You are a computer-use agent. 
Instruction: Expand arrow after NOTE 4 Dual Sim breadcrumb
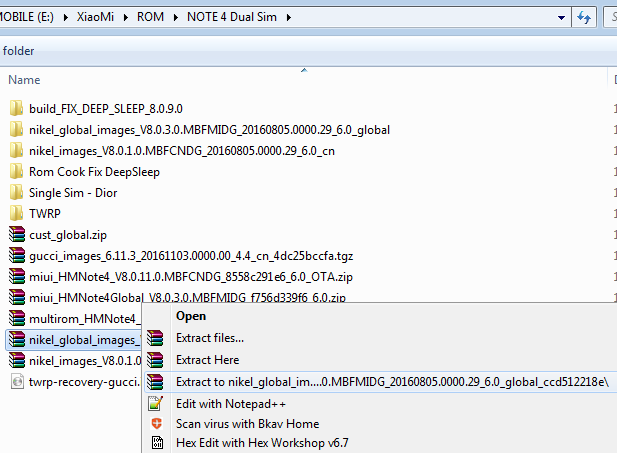(289, 17)
